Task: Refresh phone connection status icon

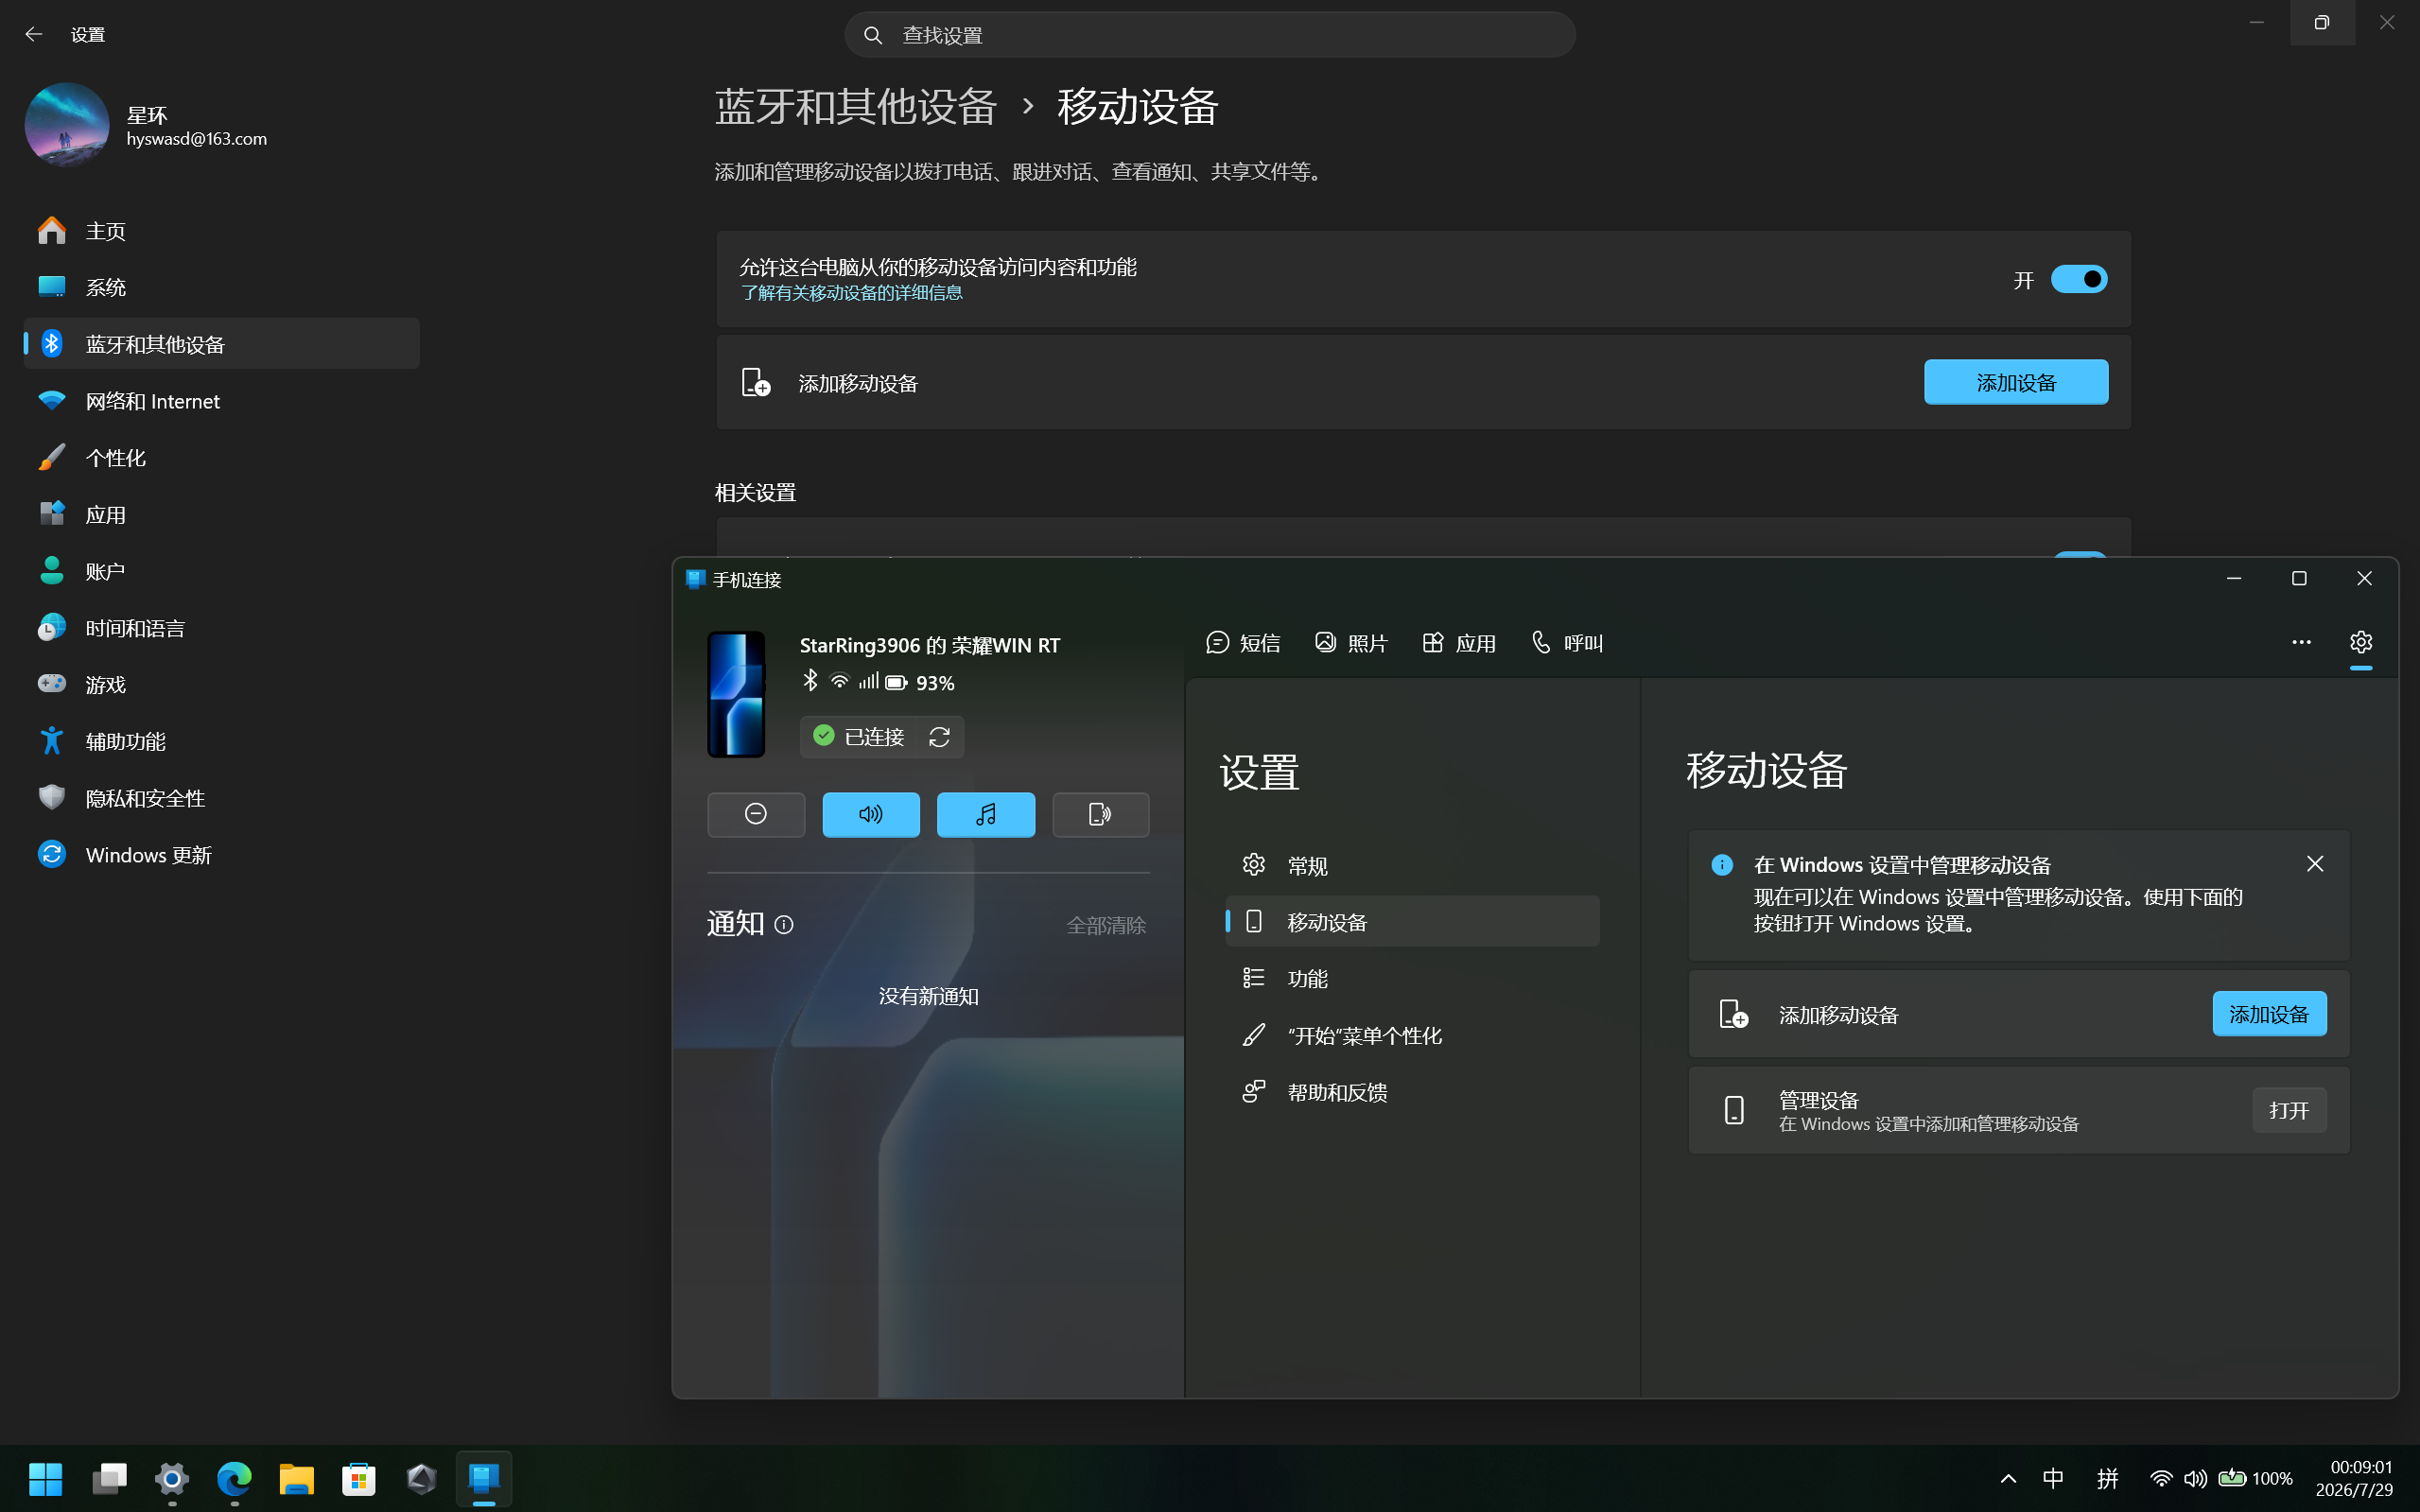Action: tap(939, 737)
